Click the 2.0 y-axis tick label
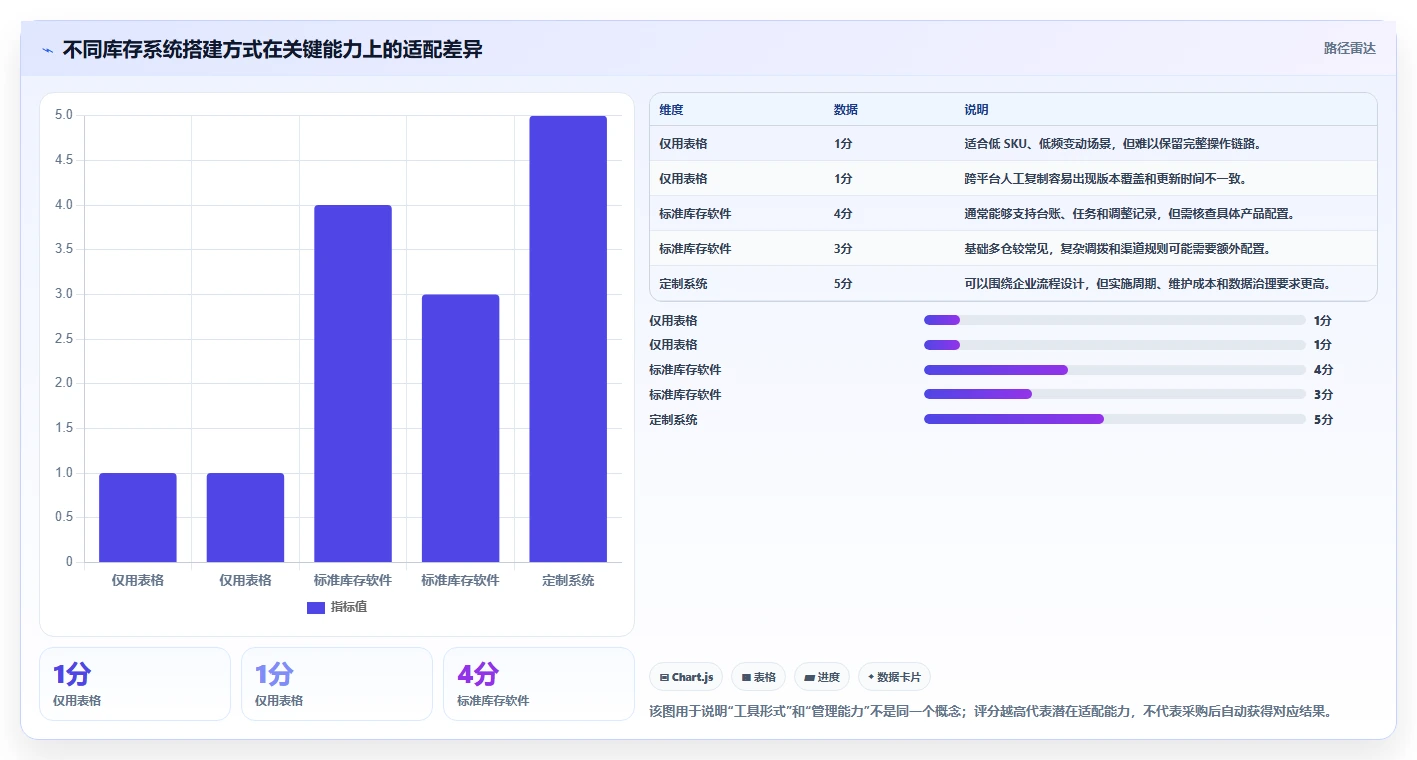This screenshot has height=760, width=1417. click(x=63, y=383)
